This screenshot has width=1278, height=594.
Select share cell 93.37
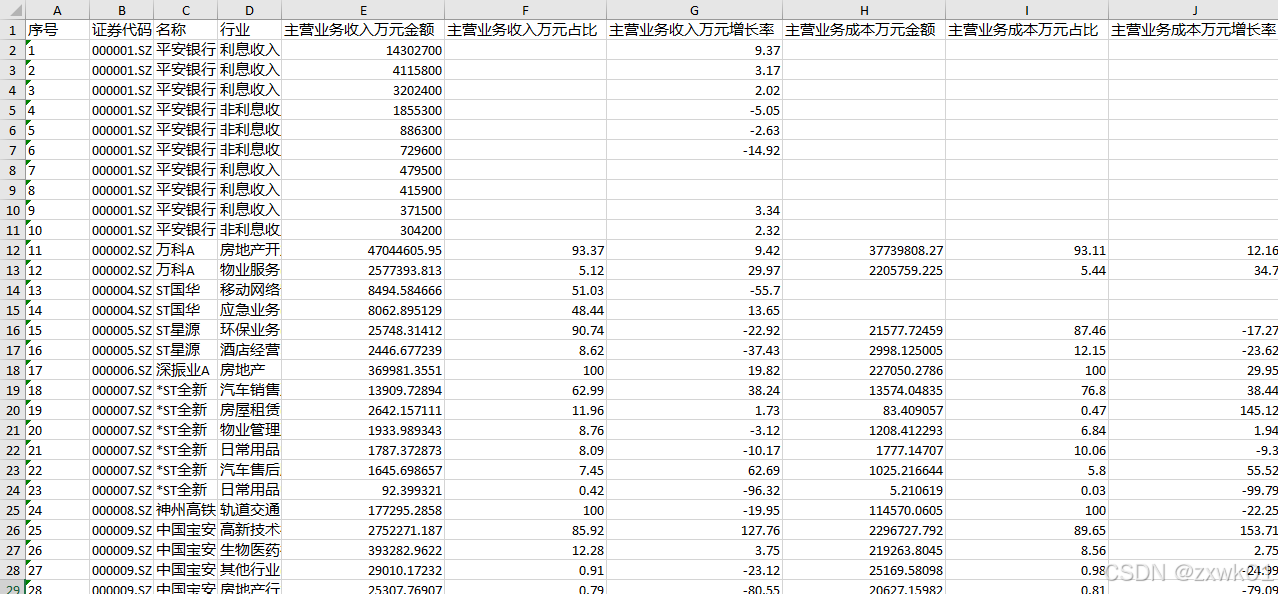click(525, 250)
